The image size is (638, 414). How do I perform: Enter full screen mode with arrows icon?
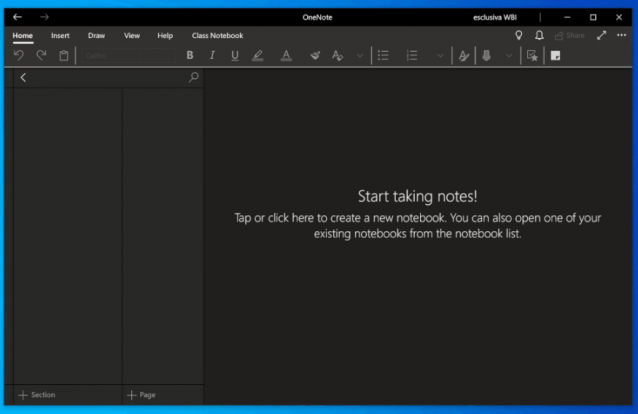601,35
